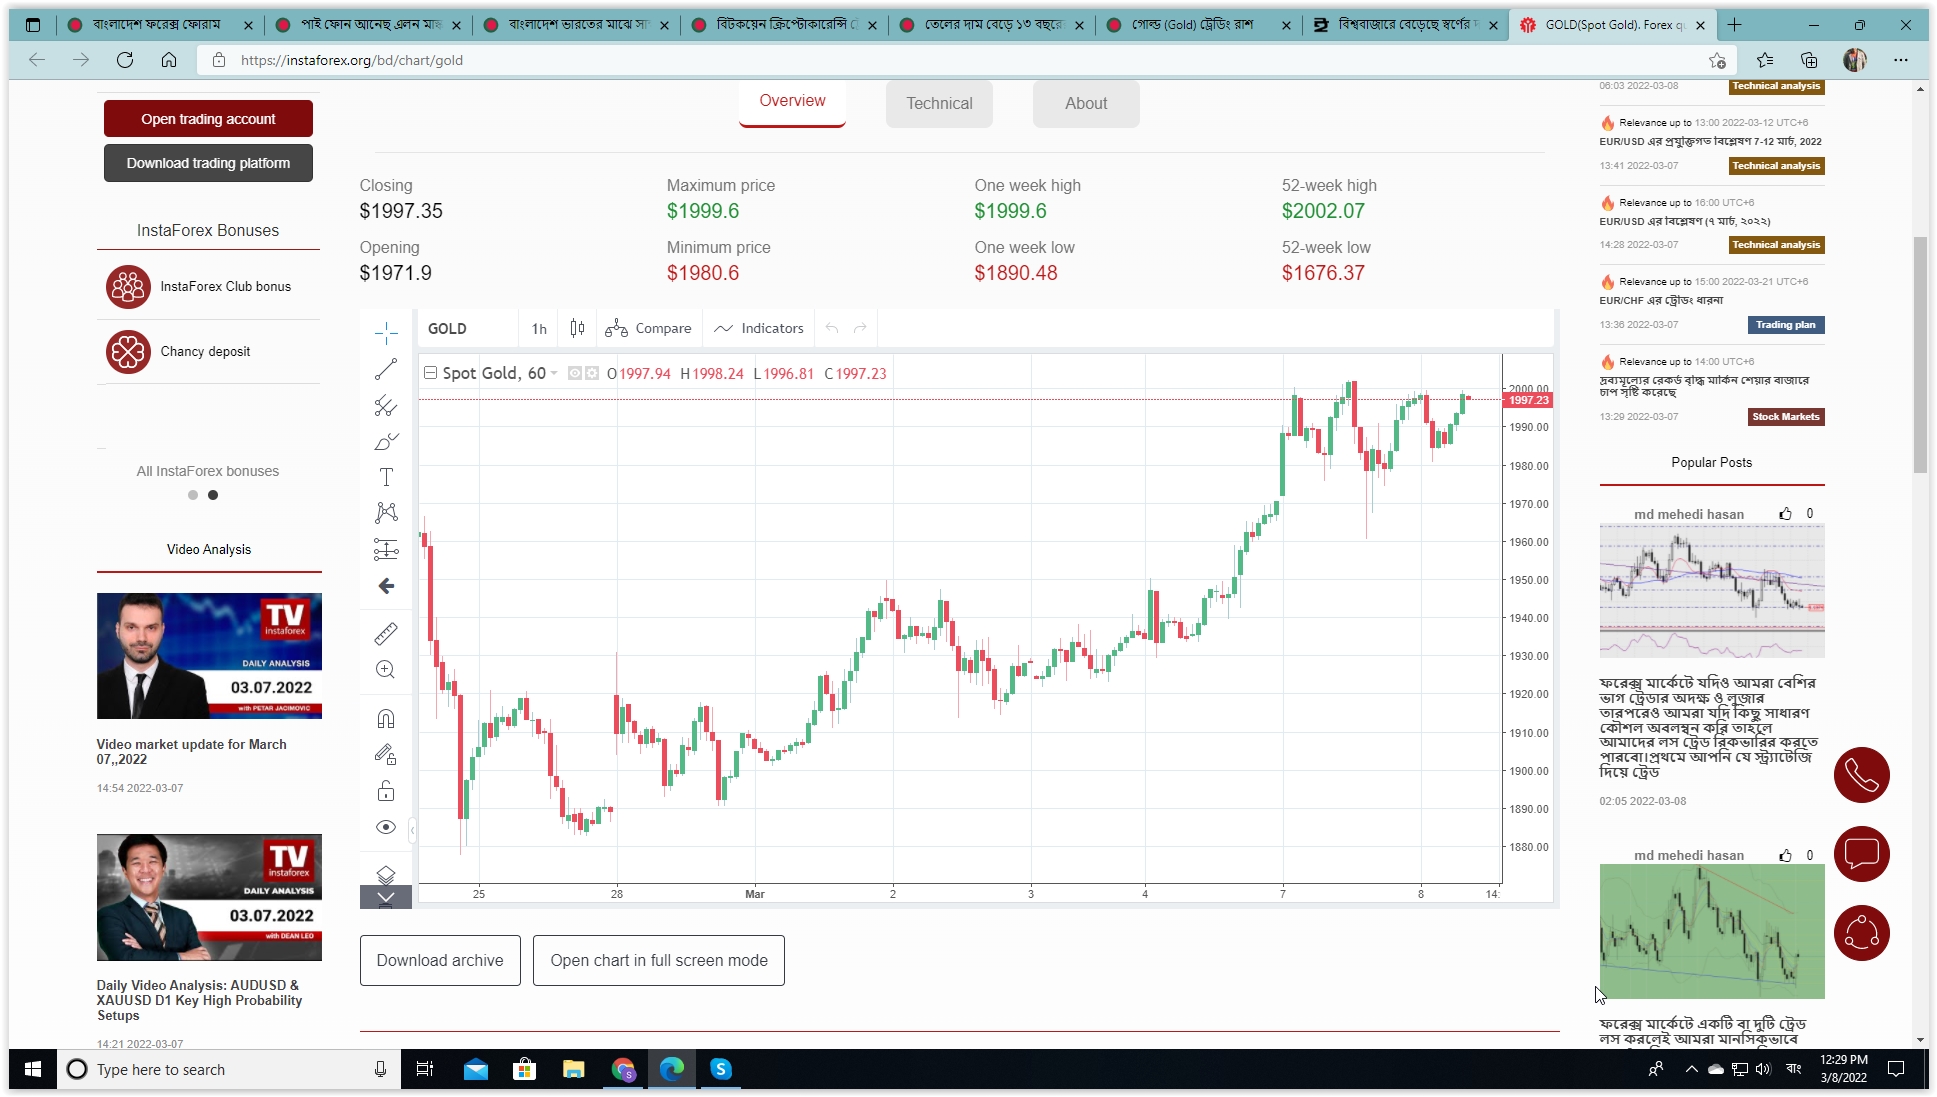Open Dean Leo daily analysis video thumbnail

point(209,897)
